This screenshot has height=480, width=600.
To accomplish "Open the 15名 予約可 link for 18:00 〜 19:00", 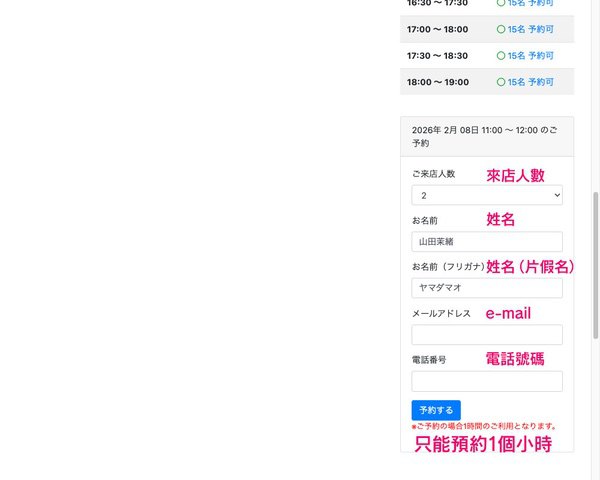I will point(530,81).
